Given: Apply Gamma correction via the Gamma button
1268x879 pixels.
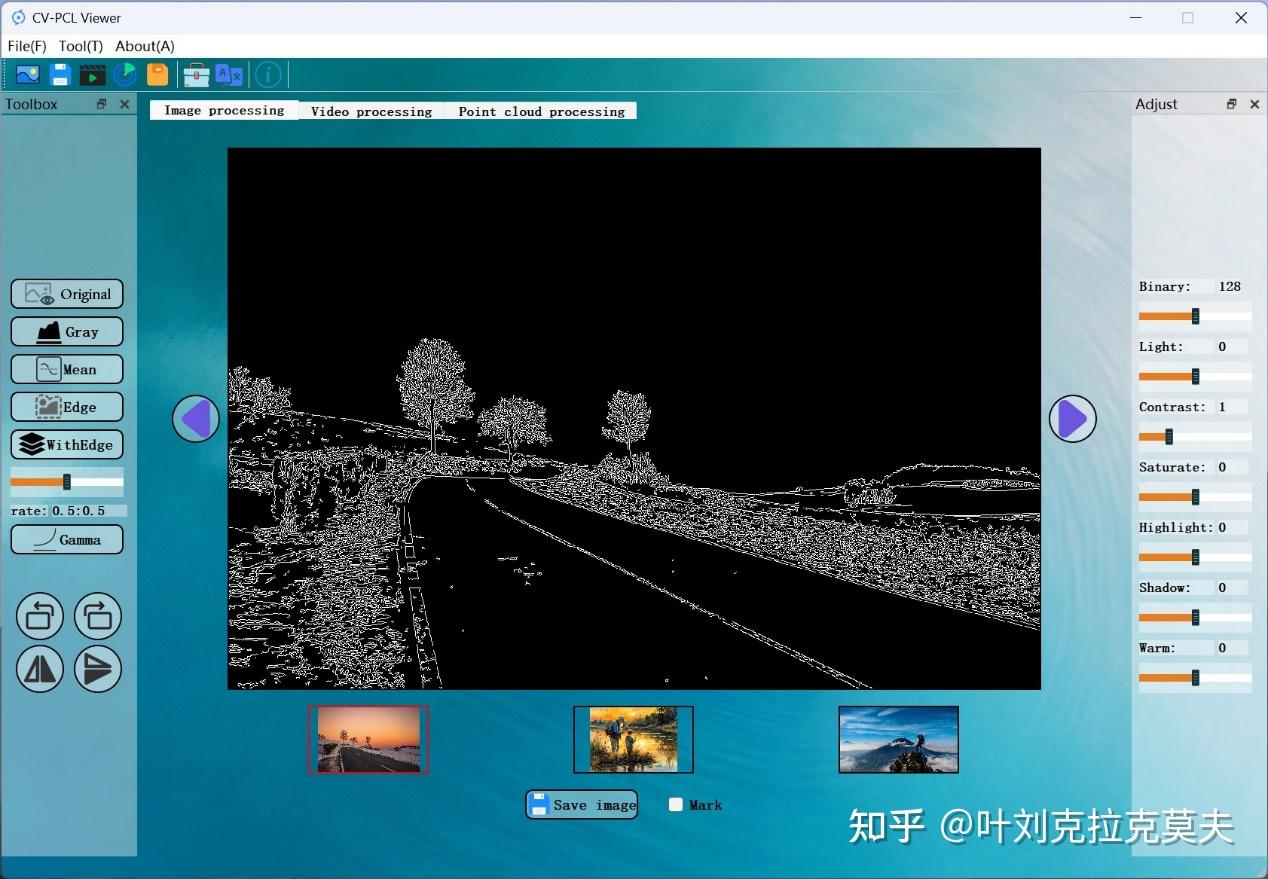Looking at the screenshot, I should pyautogui.click(x=66, y=539).
